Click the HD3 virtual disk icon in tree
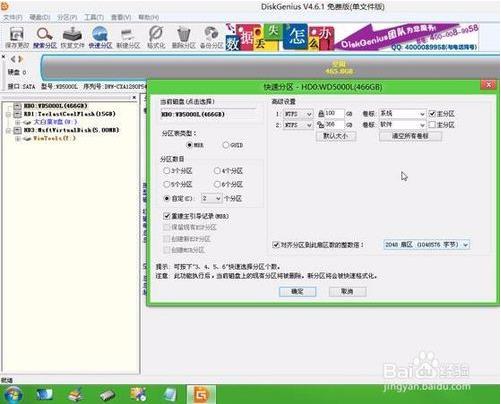The width and height of the screenshot is (501, 404). 17,130
